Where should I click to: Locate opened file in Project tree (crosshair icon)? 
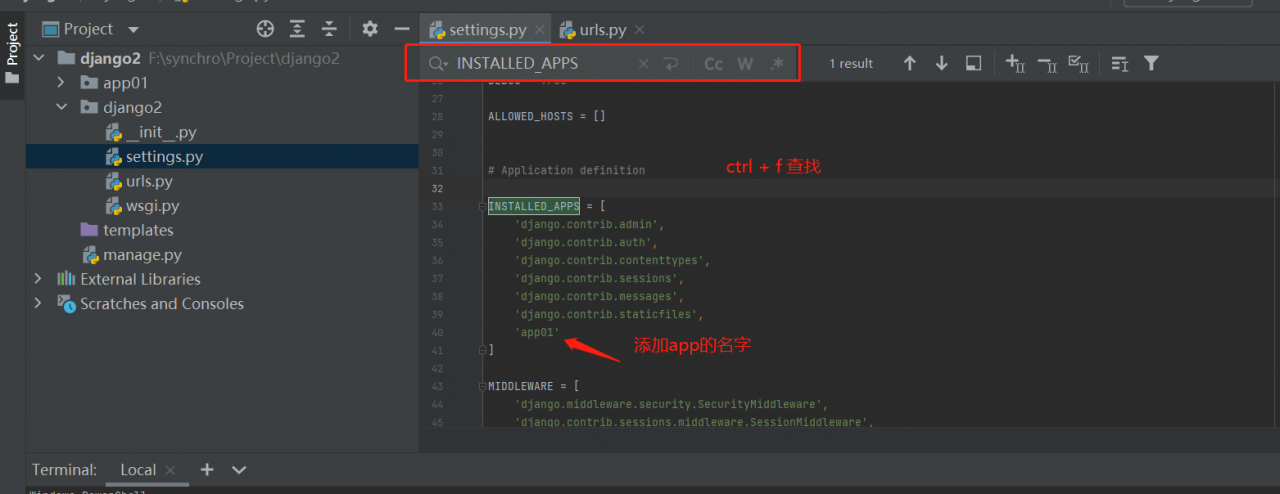[x=265, y=29]
